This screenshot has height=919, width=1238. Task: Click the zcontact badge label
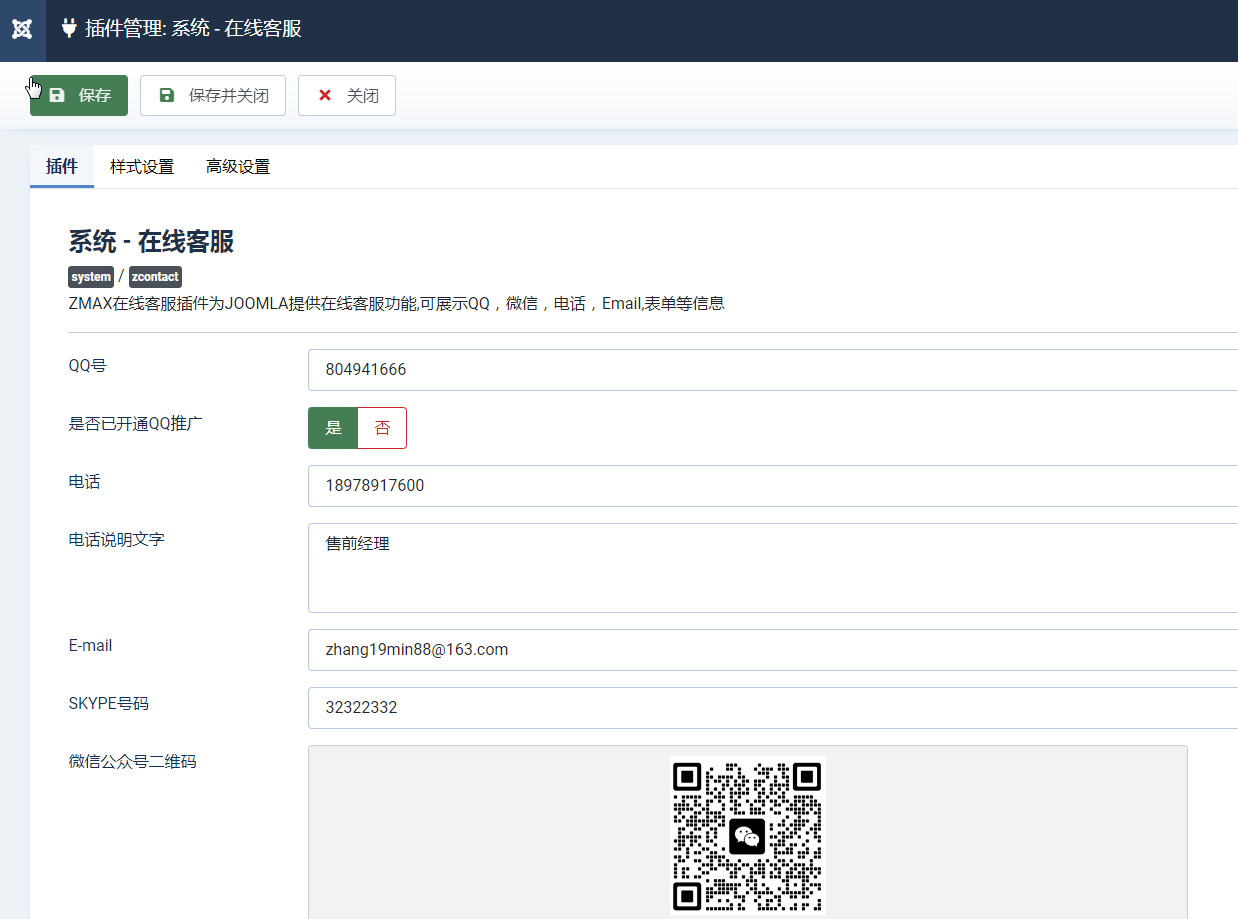coord(155,277)
